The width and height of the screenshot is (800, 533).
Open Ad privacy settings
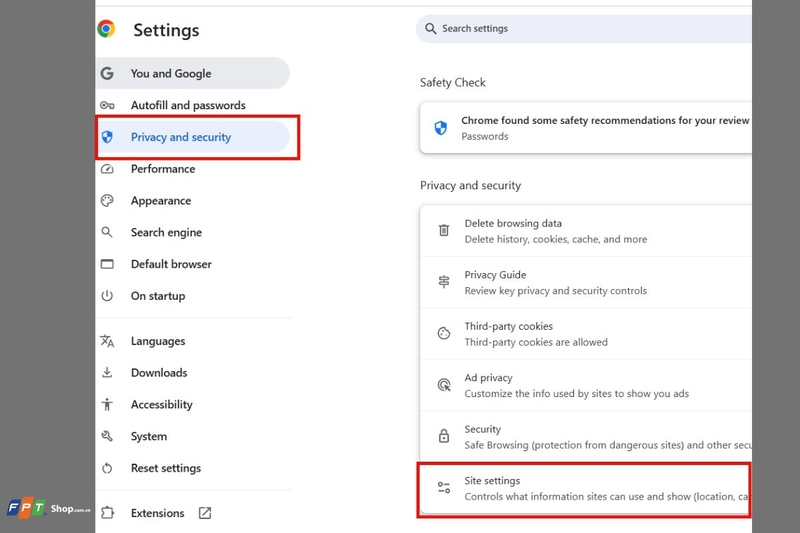pyautogui.click(x=585, y=386)
